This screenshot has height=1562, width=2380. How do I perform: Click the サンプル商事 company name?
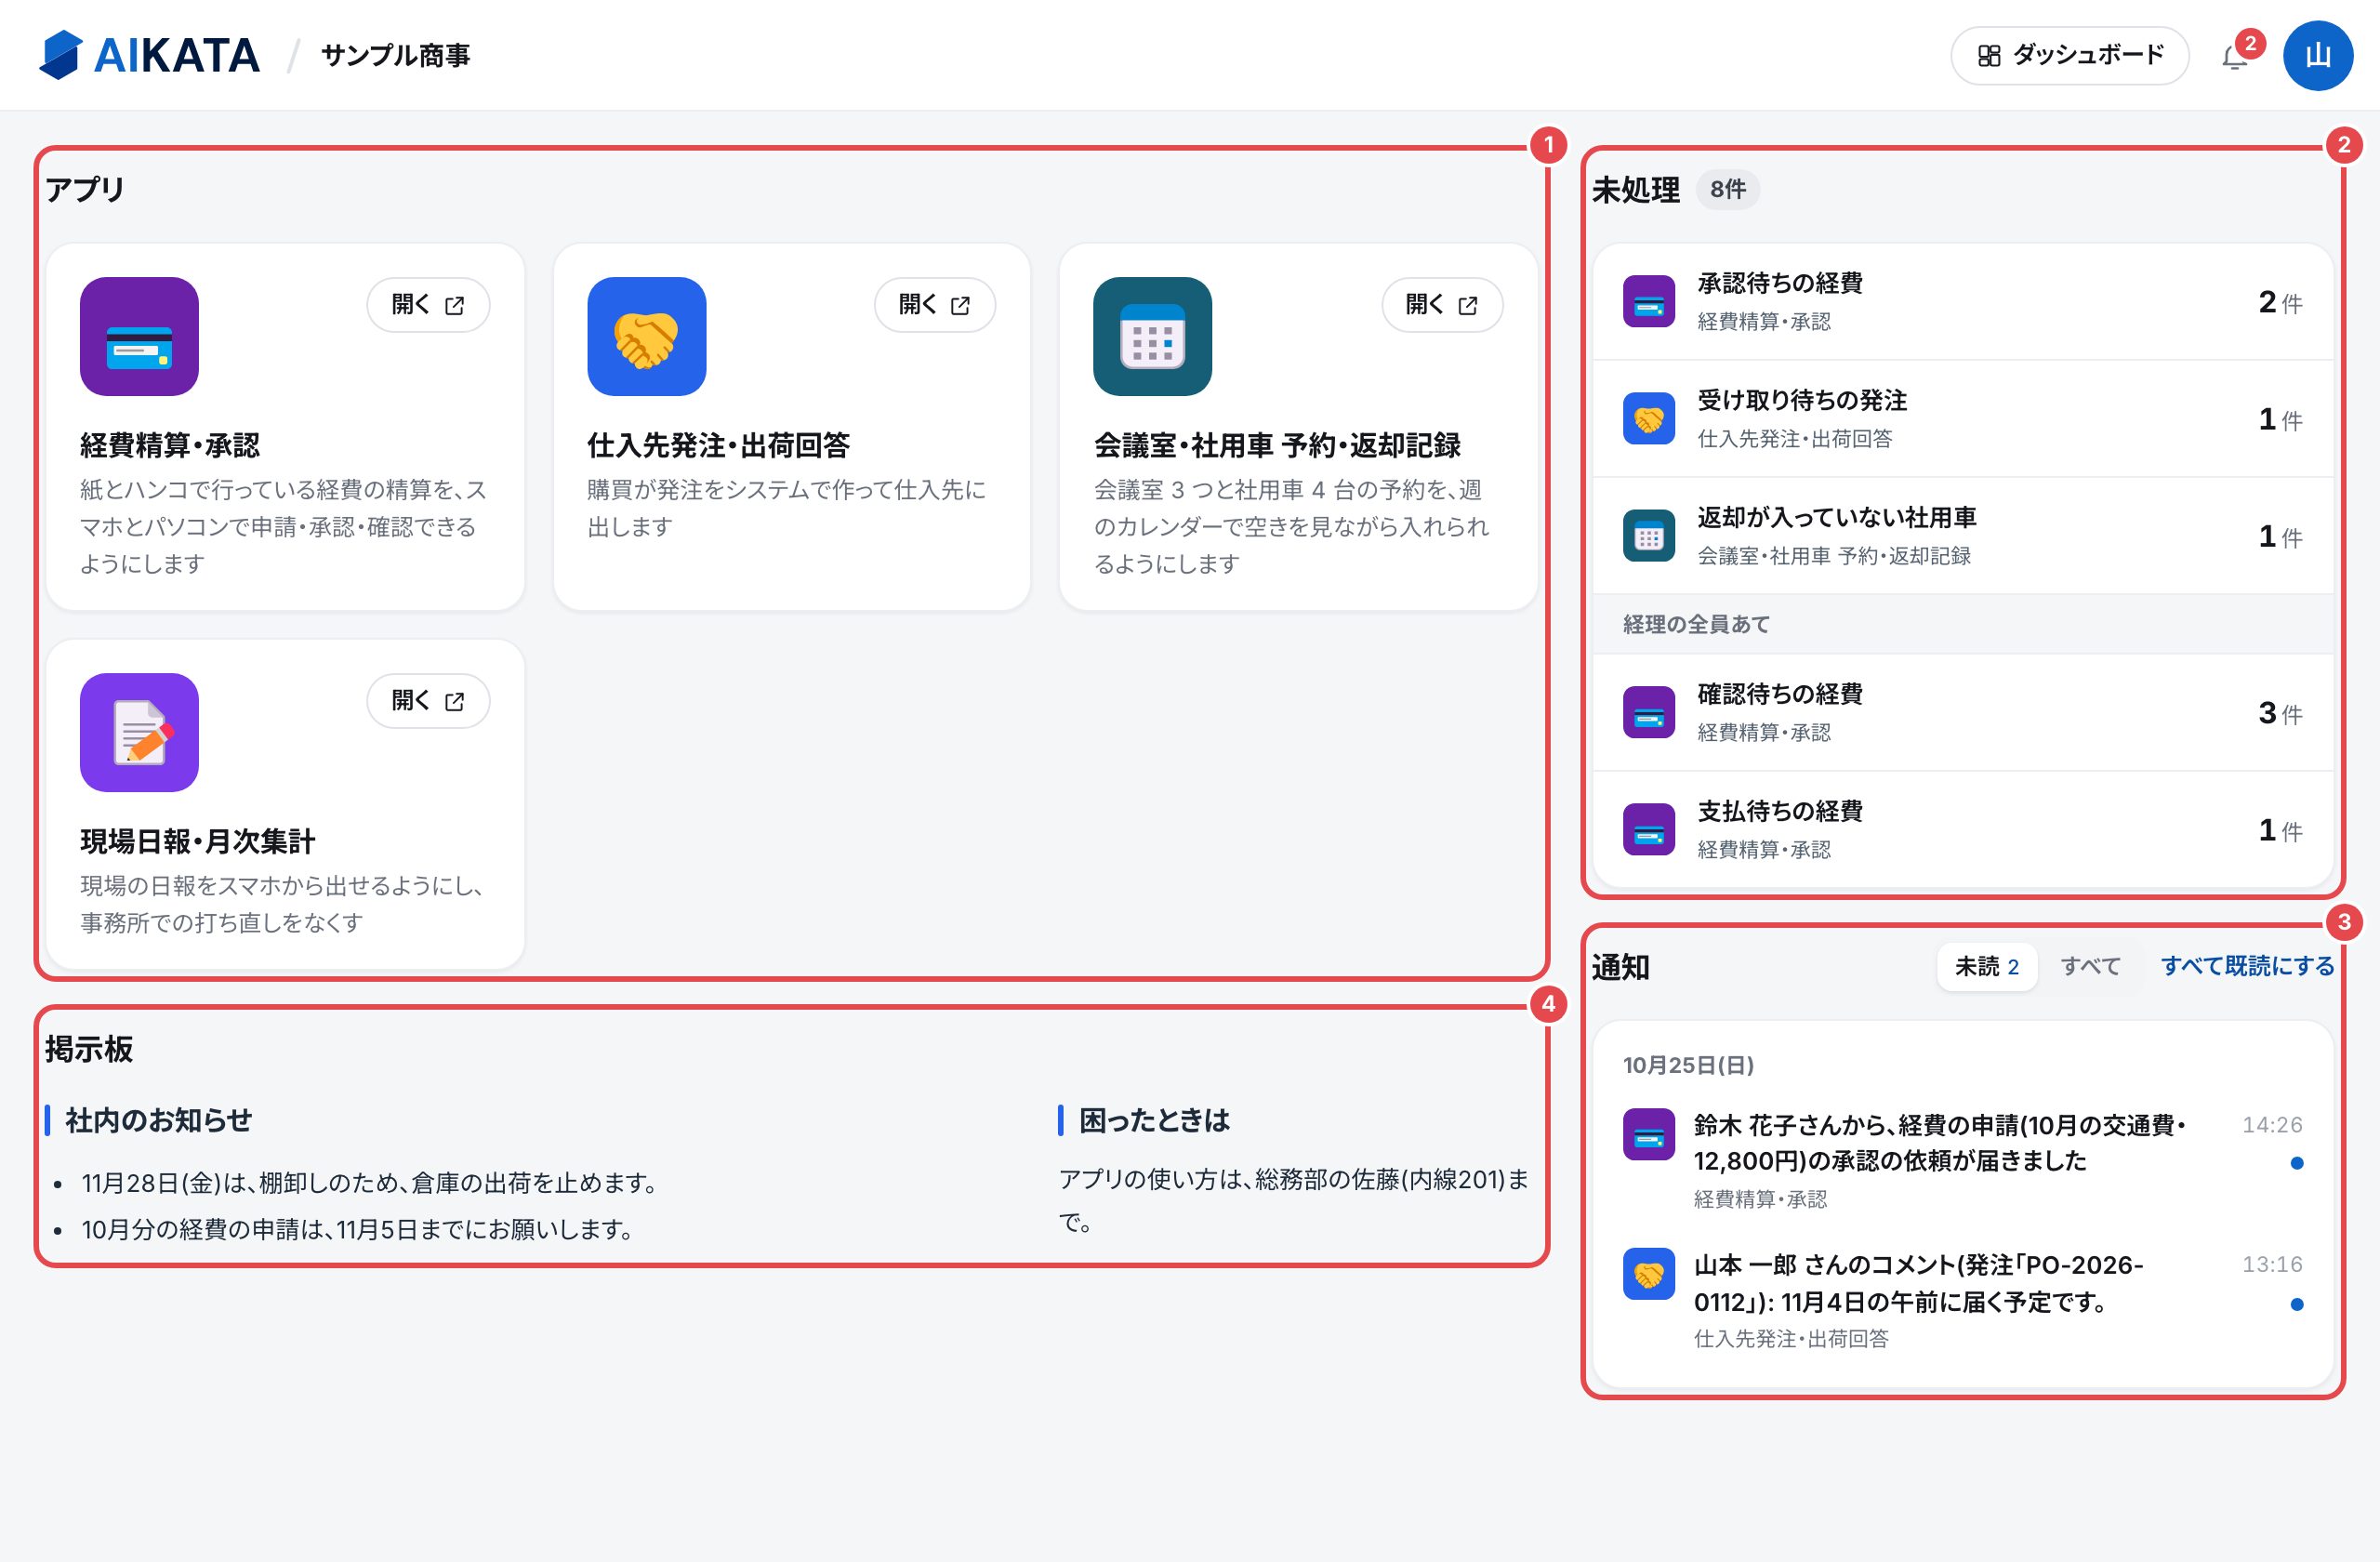395,55
